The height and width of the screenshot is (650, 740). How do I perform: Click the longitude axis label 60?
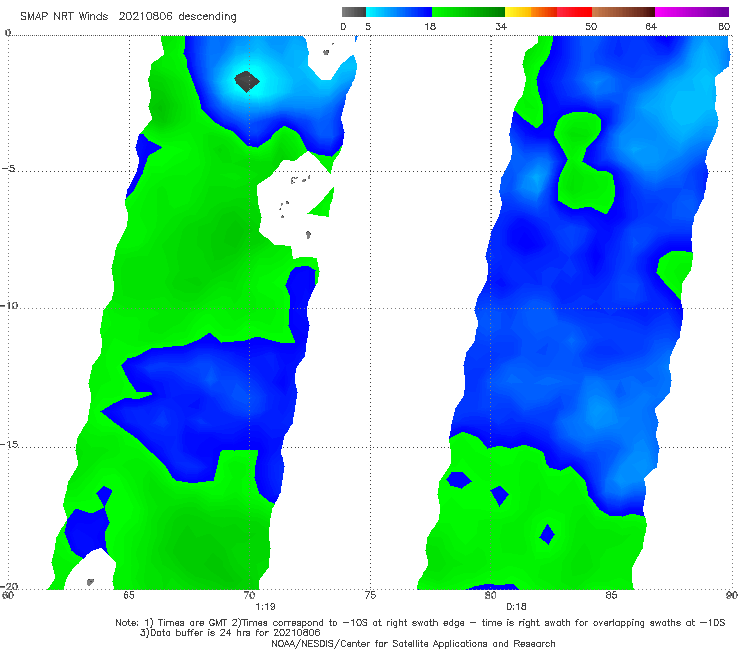point(8,595)
